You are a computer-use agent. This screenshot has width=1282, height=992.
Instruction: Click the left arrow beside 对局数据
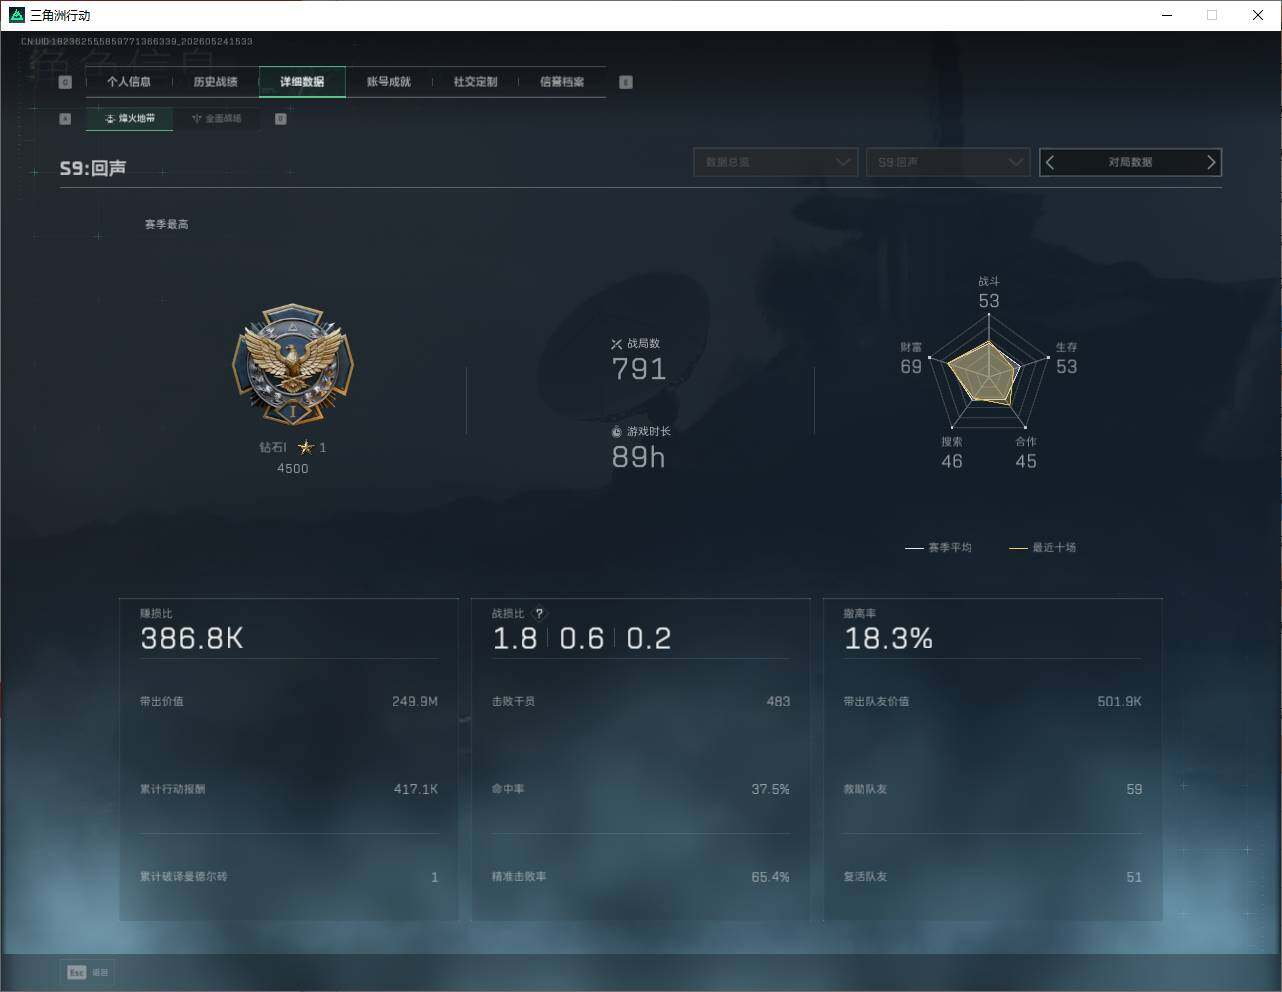tap(1050, 162)
